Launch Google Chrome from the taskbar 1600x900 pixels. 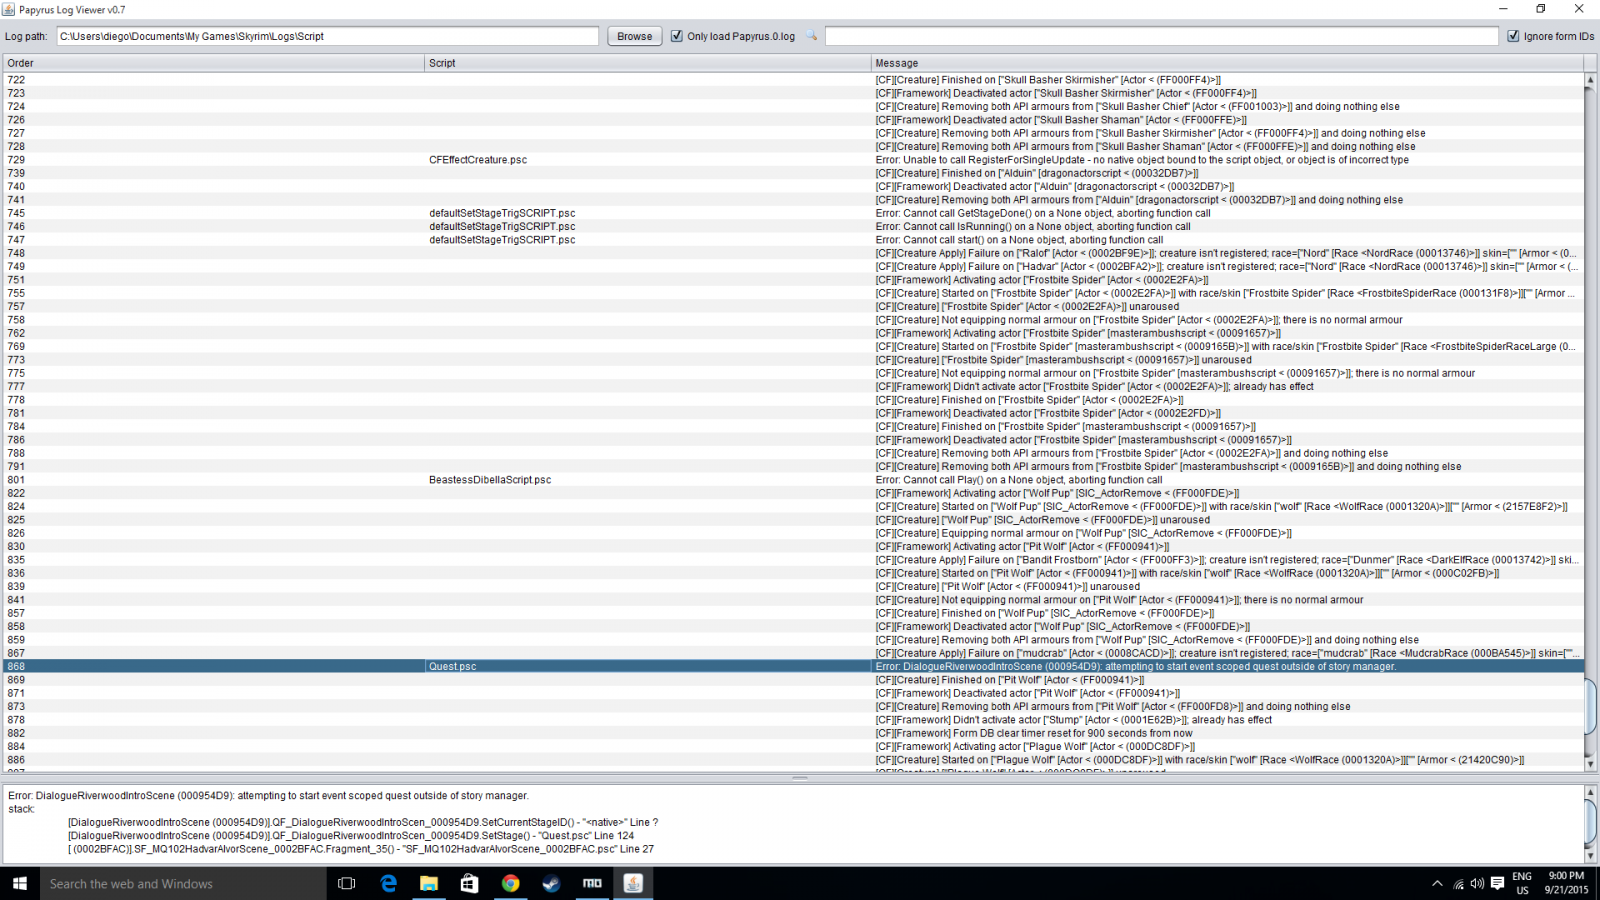(x=510, y=883)
